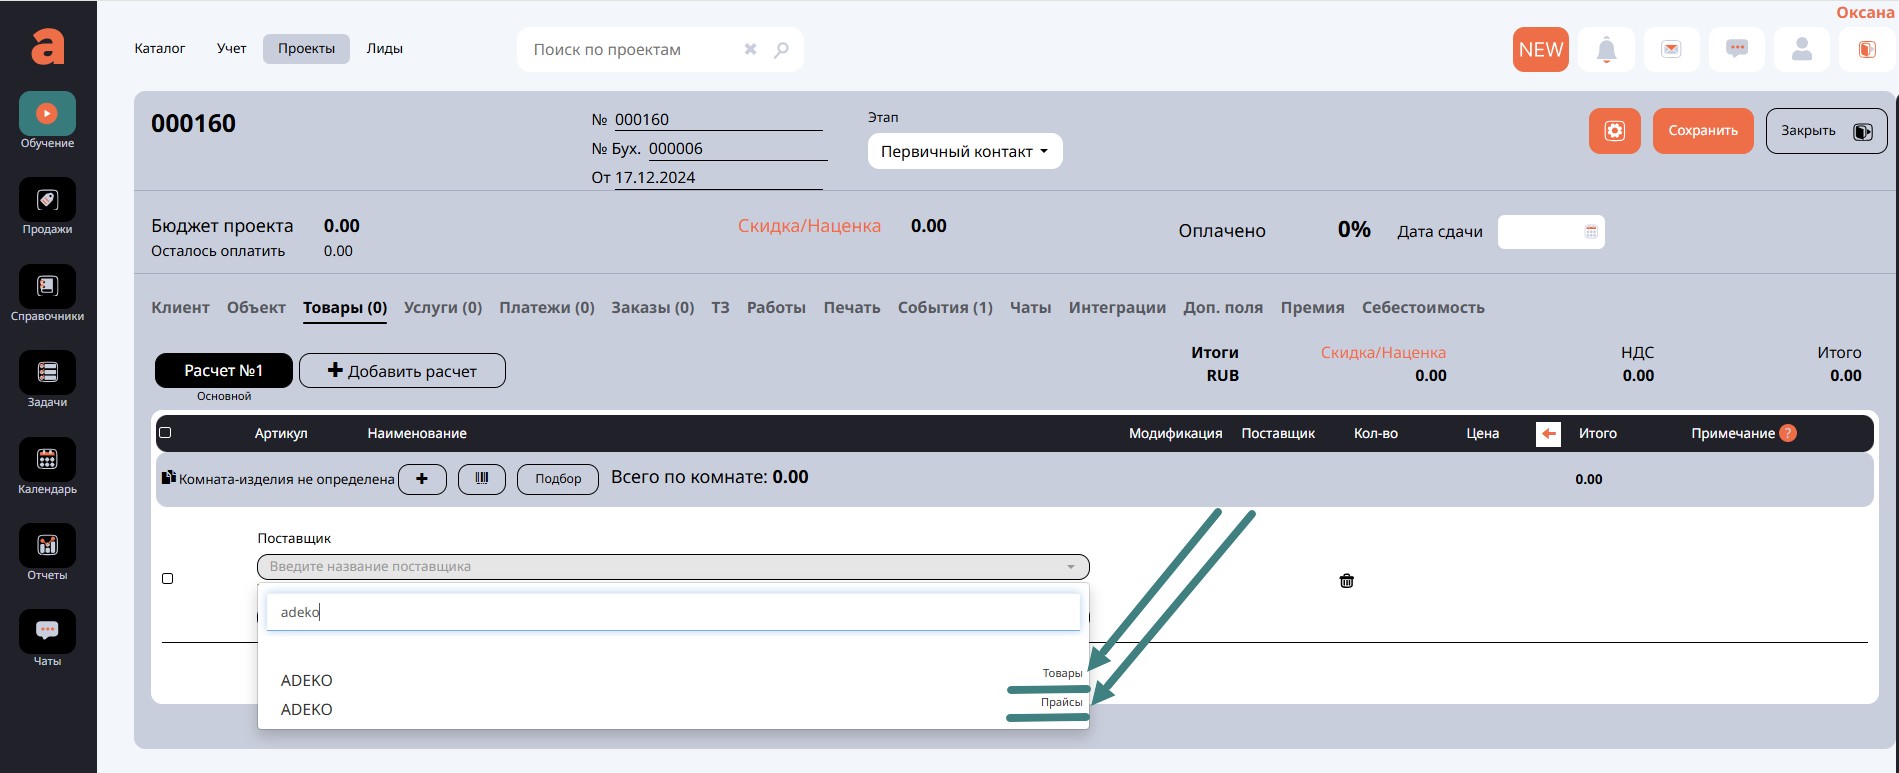
Task: Click the trash icon to delete row
Action: pyautogui.click(x=1346, y=581)
